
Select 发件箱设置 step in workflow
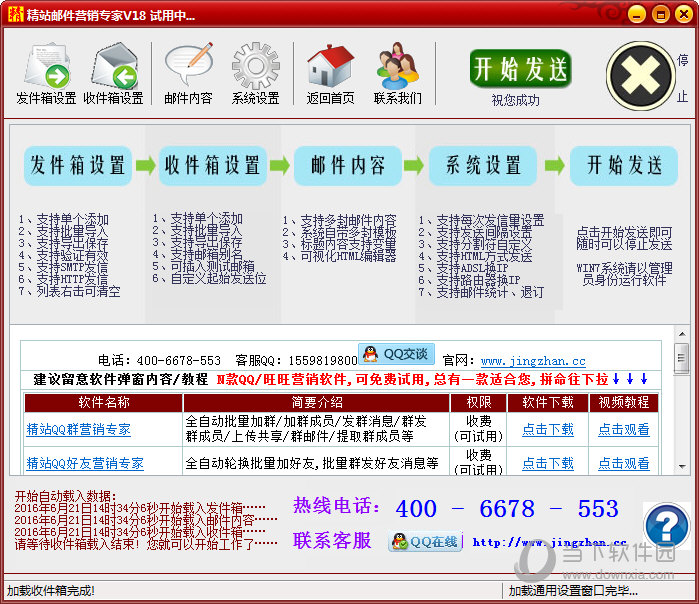pos(78,165)
